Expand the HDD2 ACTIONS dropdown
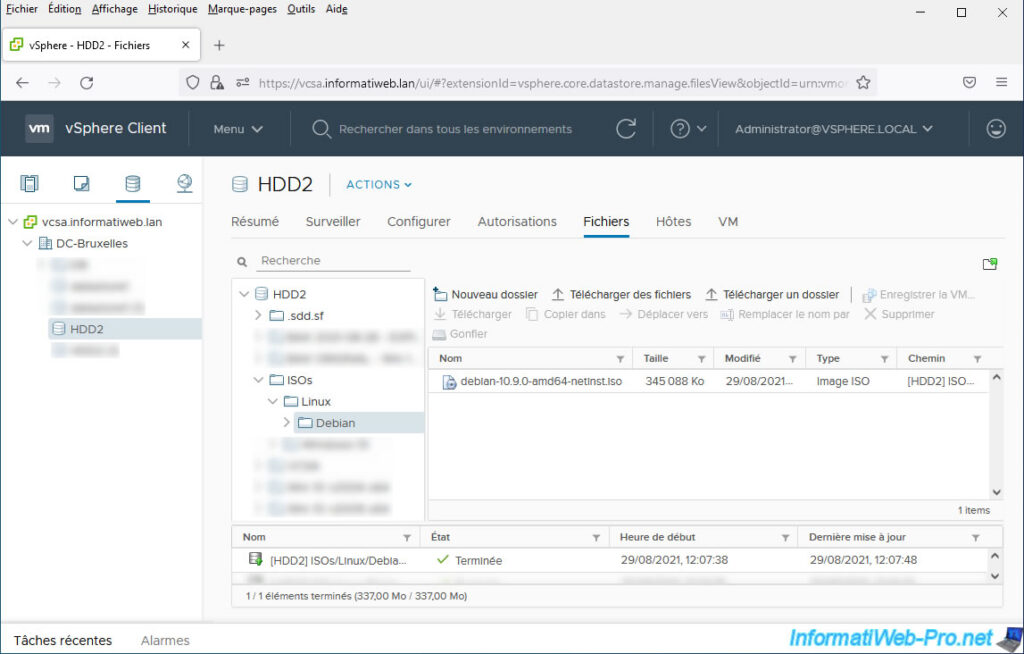The image size is (1024, 654). 378,185
